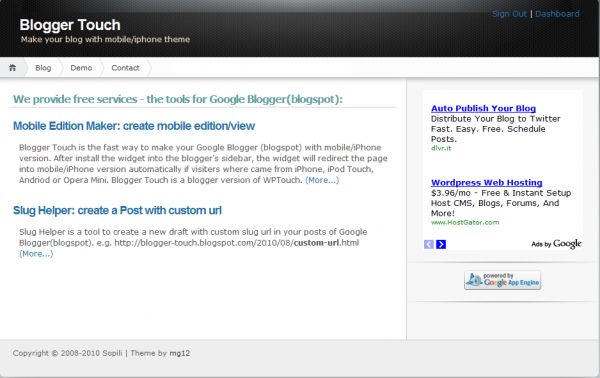
Task: Open the Google App Engine badge
Action: click(x=502, y=280)
